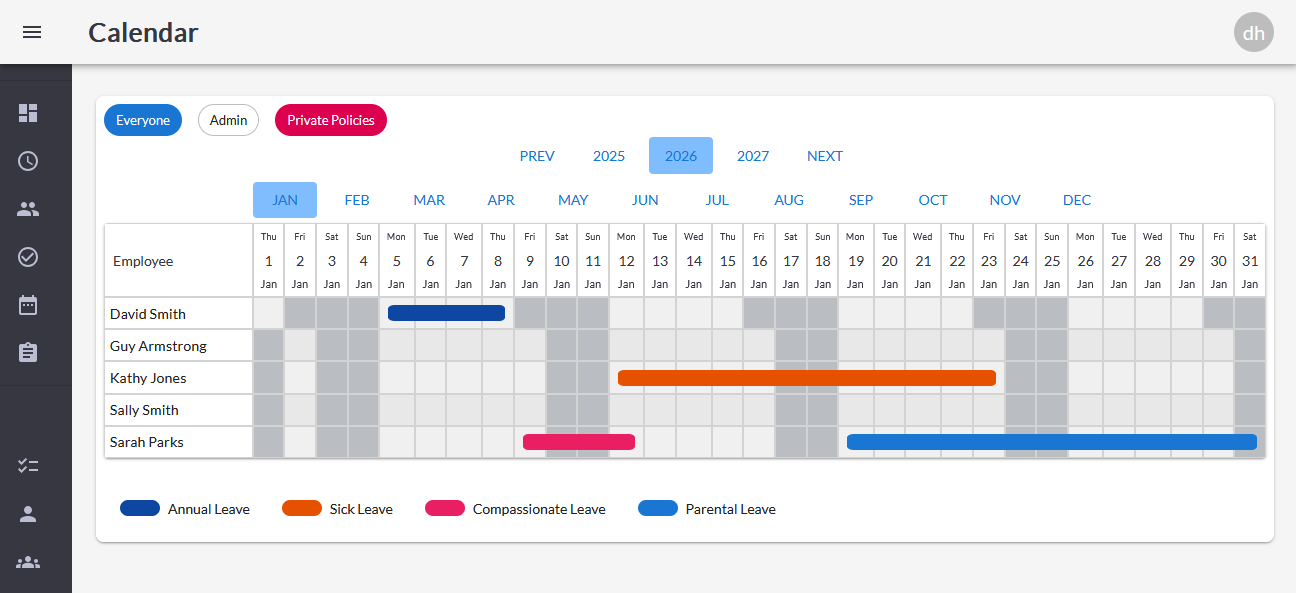This screenshot has height=593, width=1296.
Task: Click Kathy Jones' orange sick leave bar
Action: click(806, 378)
